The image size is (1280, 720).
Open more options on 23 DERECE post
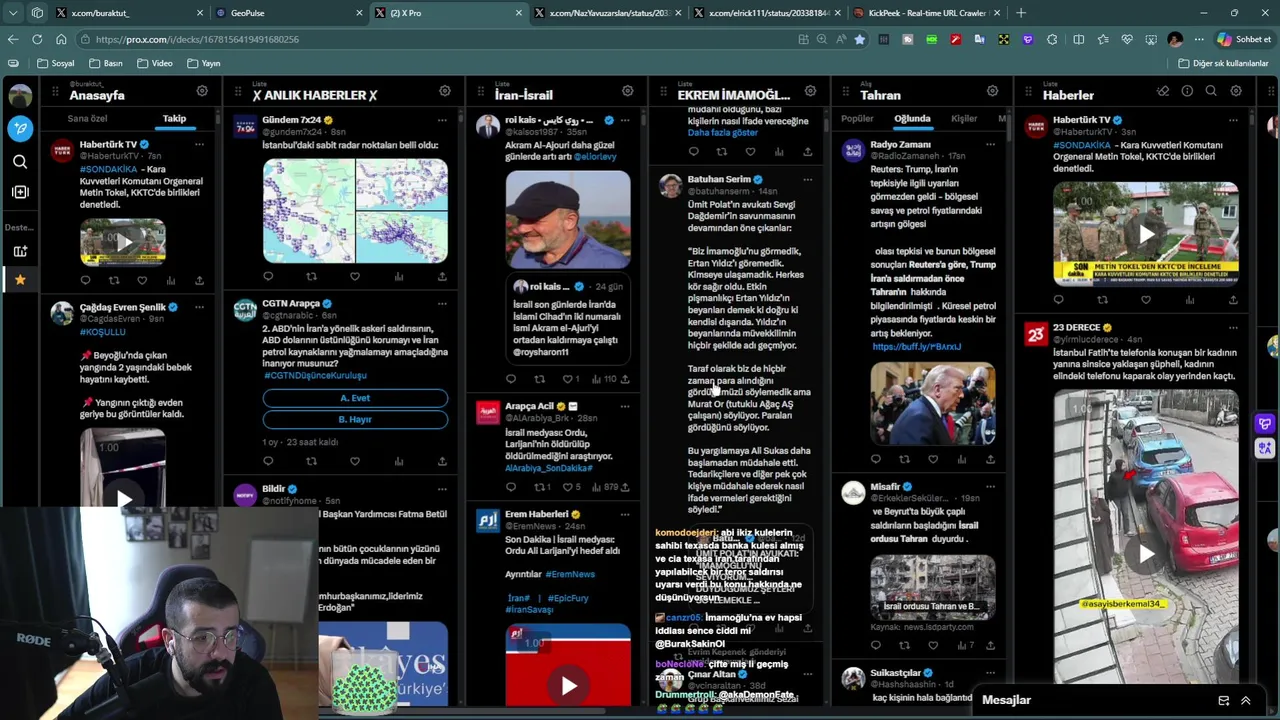[1233, 328]
